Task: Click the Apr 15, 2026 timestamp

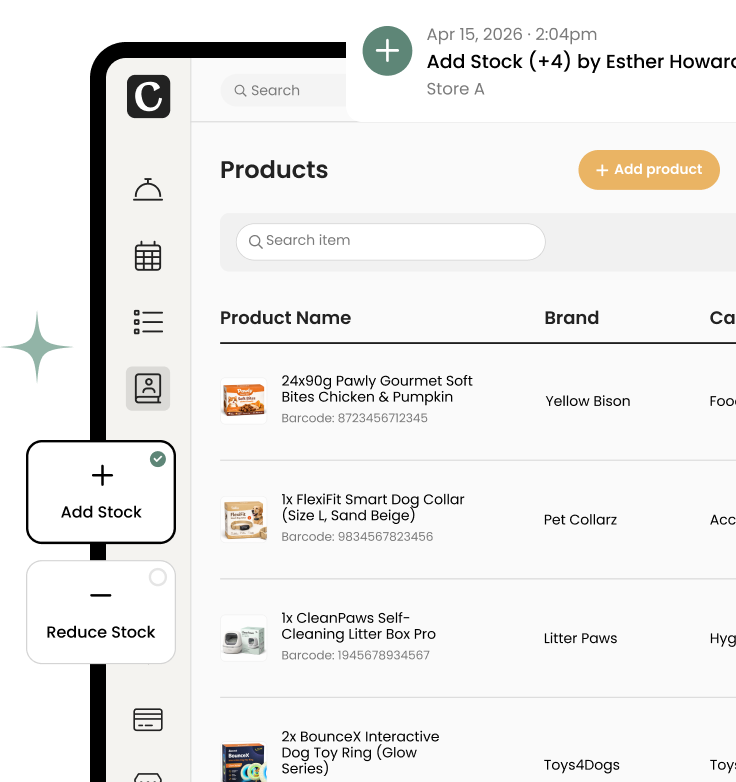Action: 512,34
